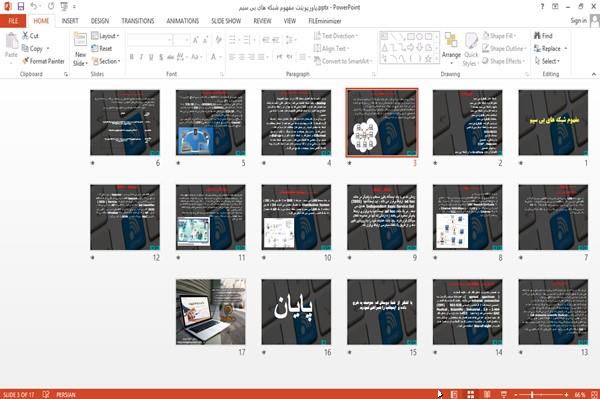
Task: Open Ribbon Display Options
Action: point(555,7)
